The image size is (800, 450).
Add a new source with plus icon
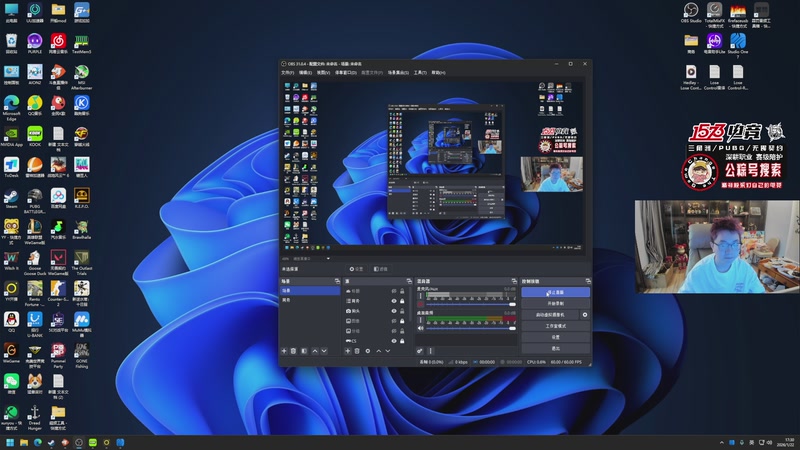pos(347,351)
